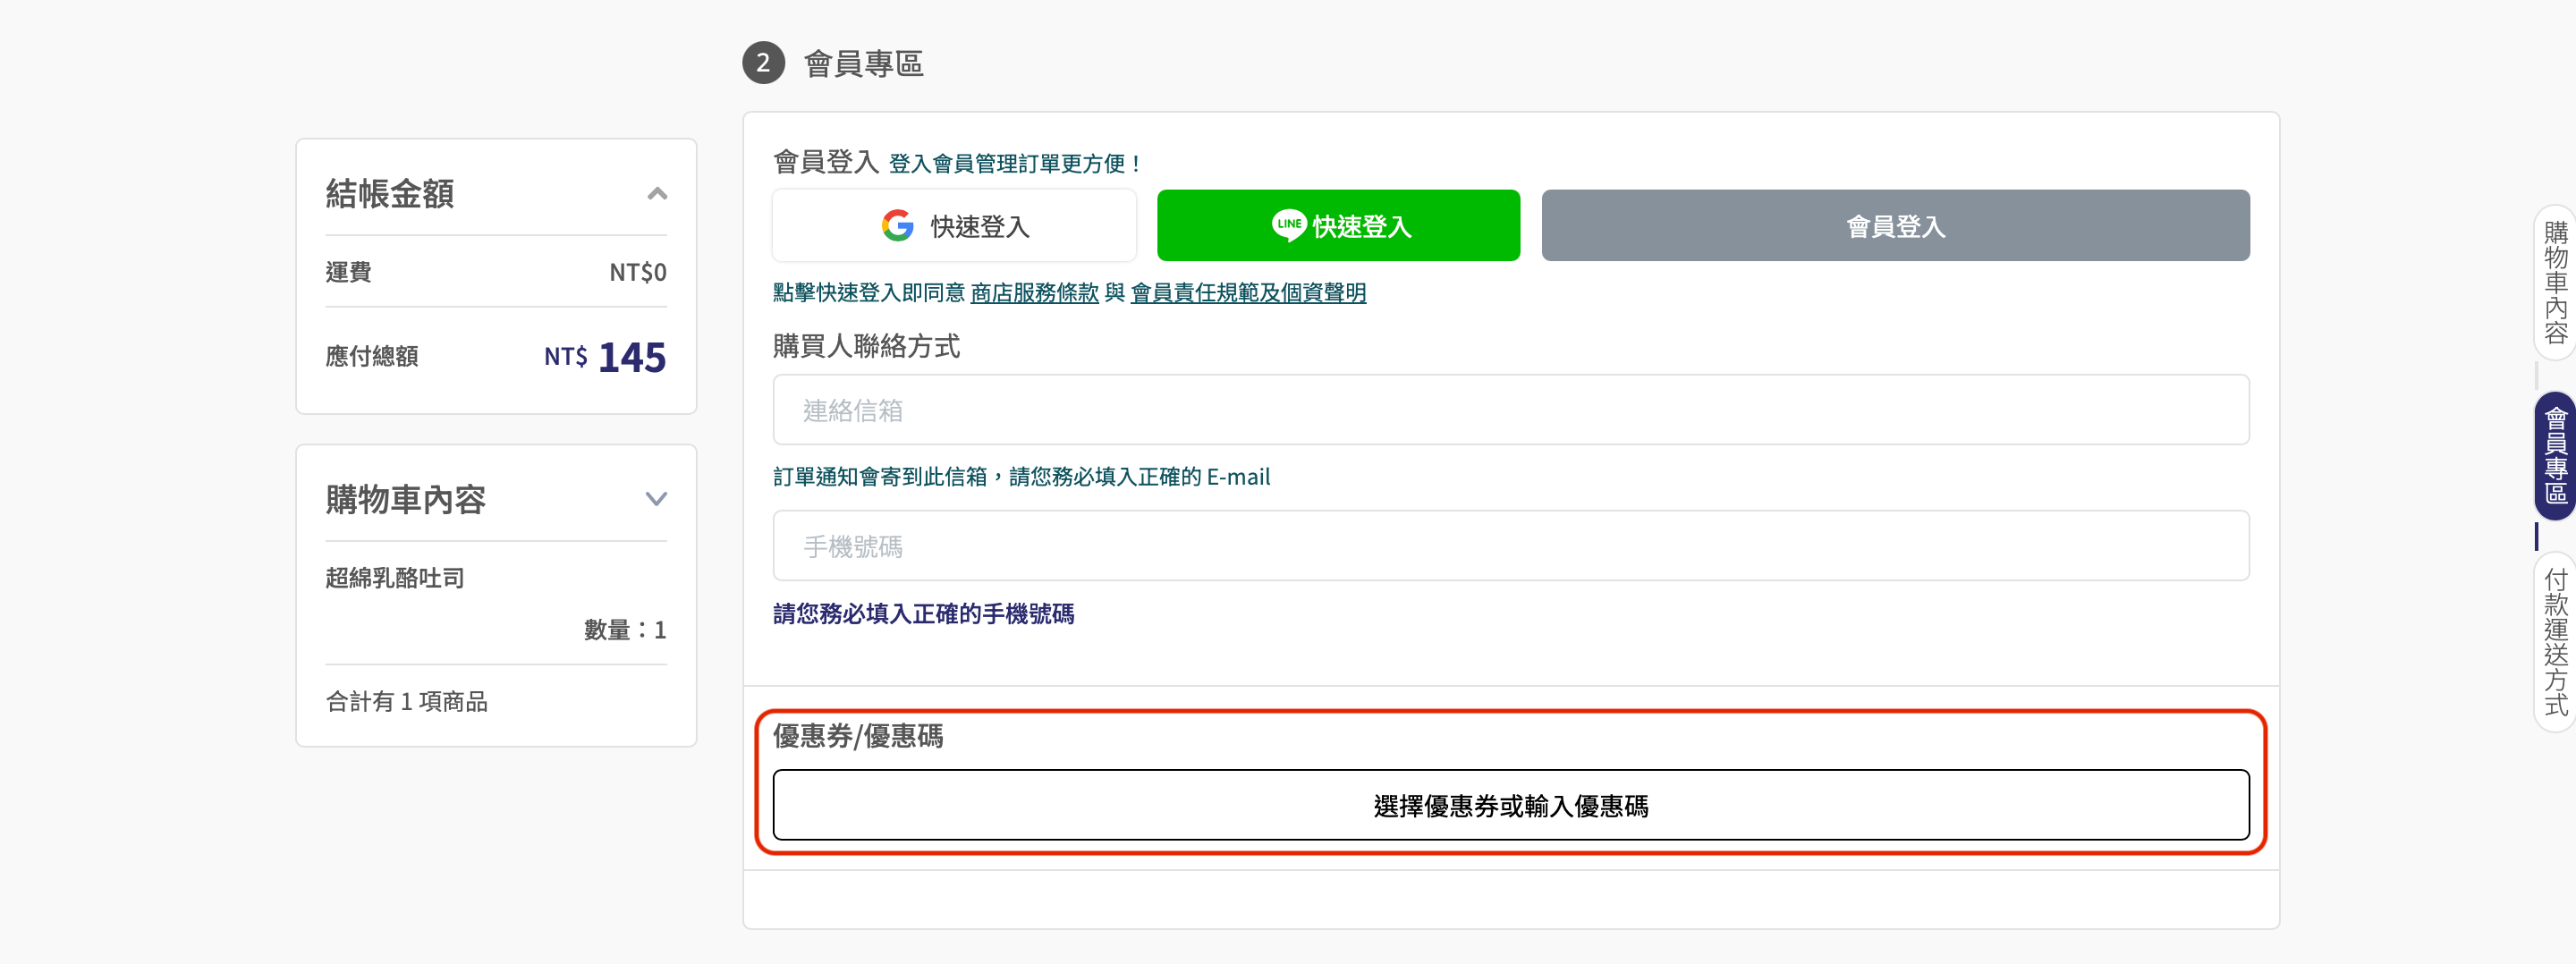Sign in with Google 快速登入 button

pos(954,226)
